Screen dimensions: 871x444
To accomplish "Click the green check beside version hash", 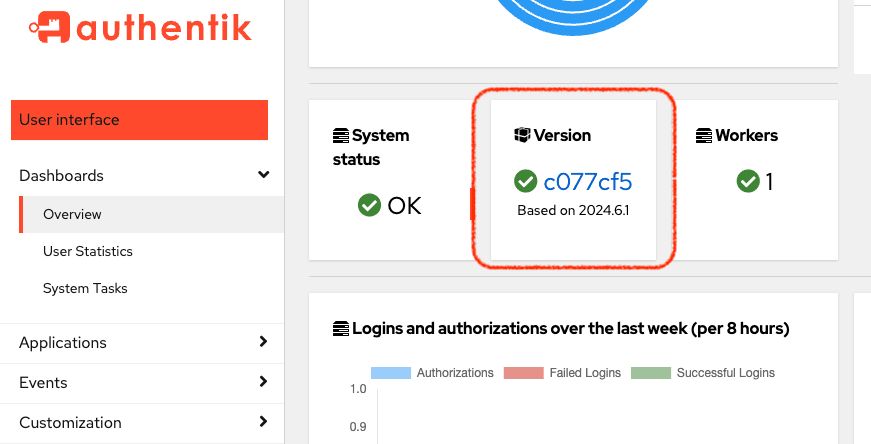I will (x=525, y=181).
